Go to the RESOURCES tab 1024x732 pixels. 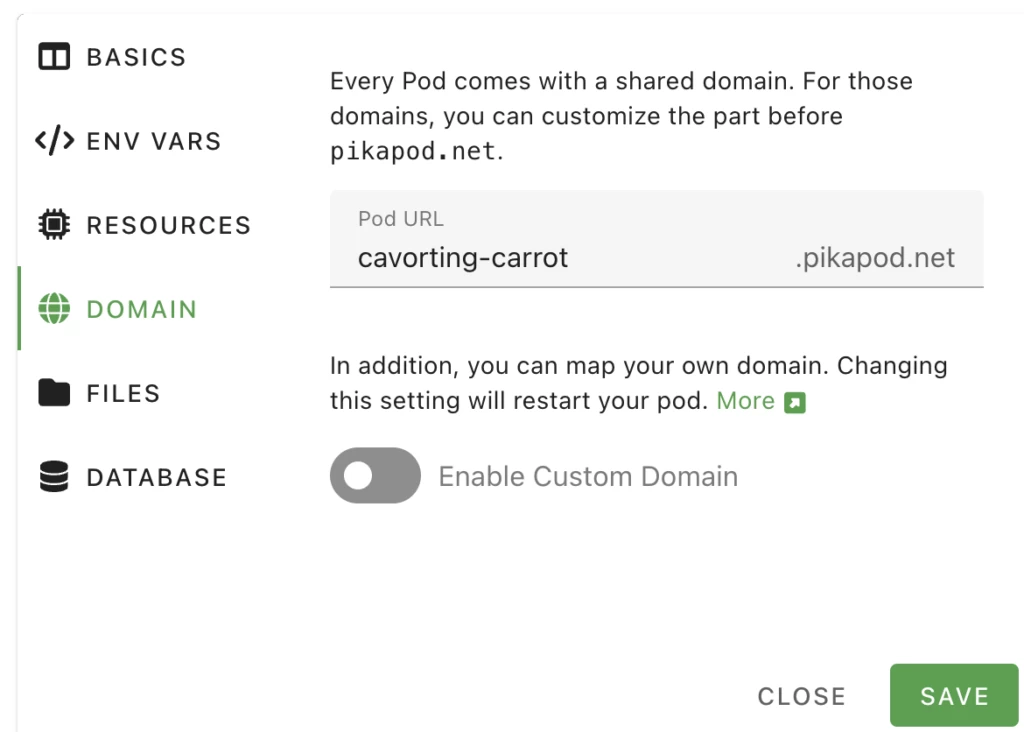tap(168, 225)
